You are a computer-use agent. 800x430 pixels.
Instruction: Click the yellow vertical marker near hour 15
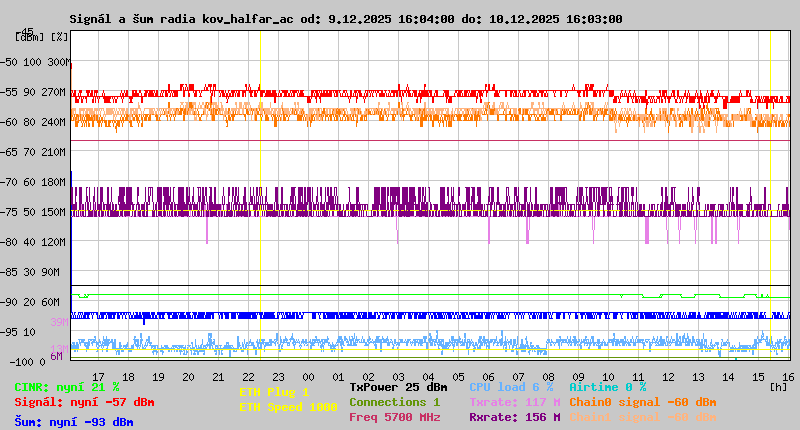pos(770,200)
